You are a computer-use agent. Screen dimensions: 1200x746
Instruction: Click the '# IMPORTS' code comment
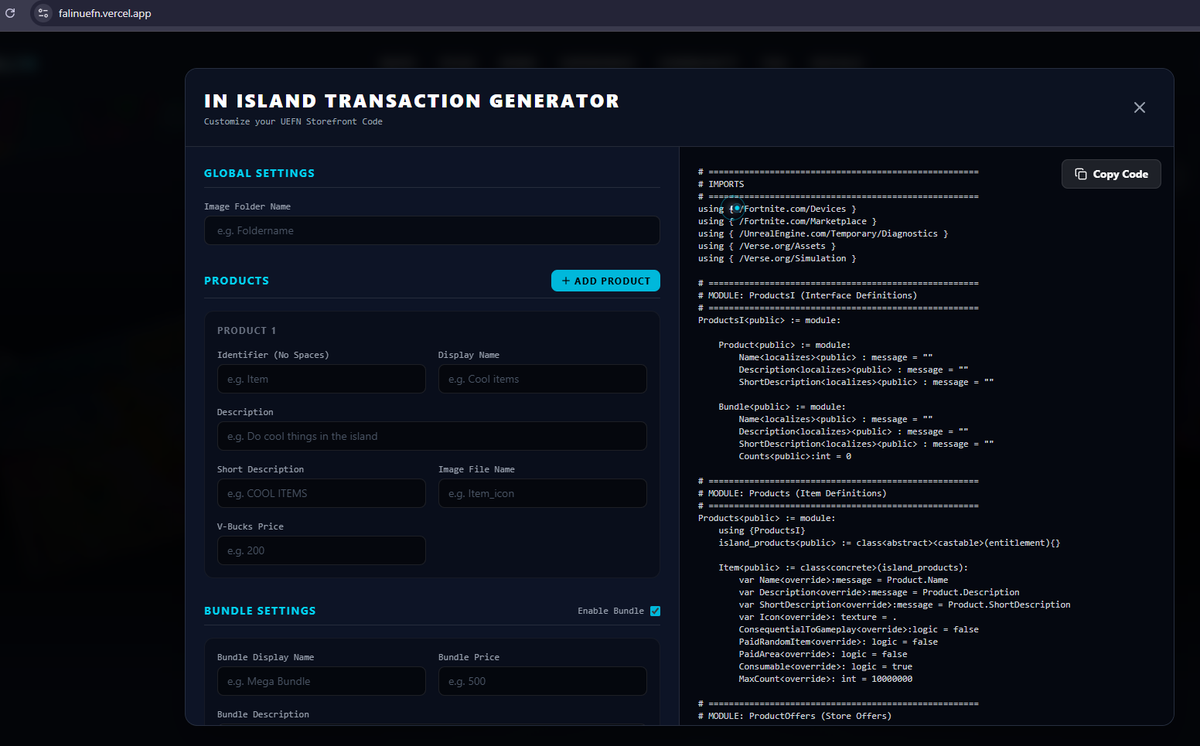(721, 184)
